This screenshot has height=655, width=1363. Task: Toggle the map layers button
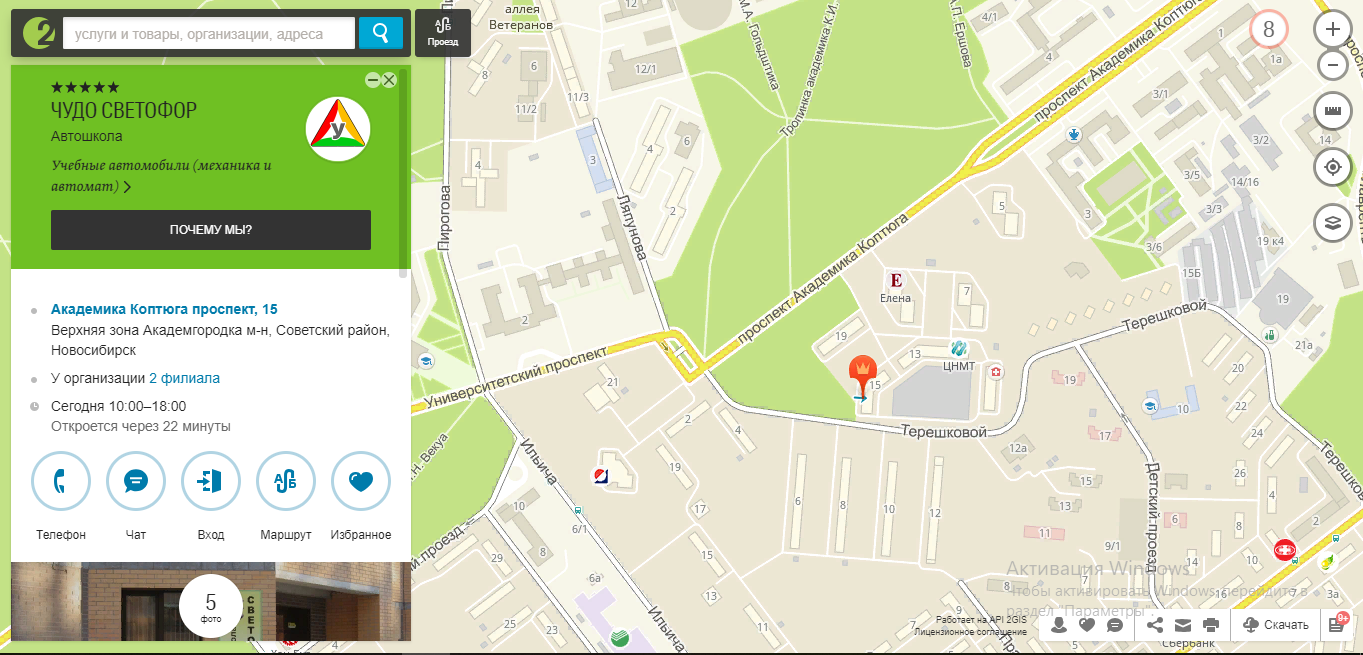[x=1332, y=224]
